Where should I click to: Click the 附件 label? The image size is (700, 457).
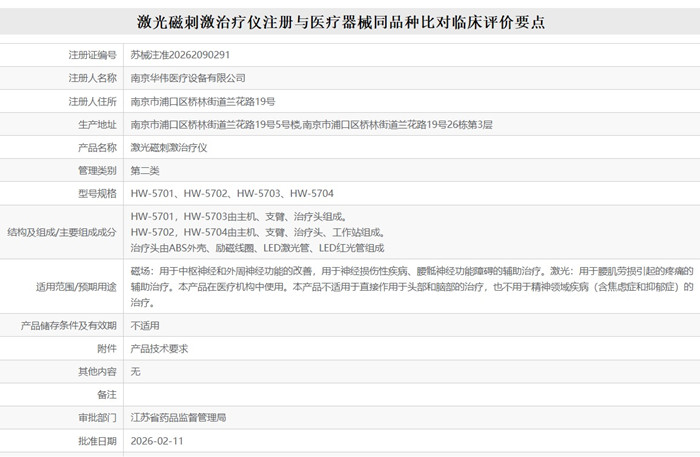coord(107,349)
